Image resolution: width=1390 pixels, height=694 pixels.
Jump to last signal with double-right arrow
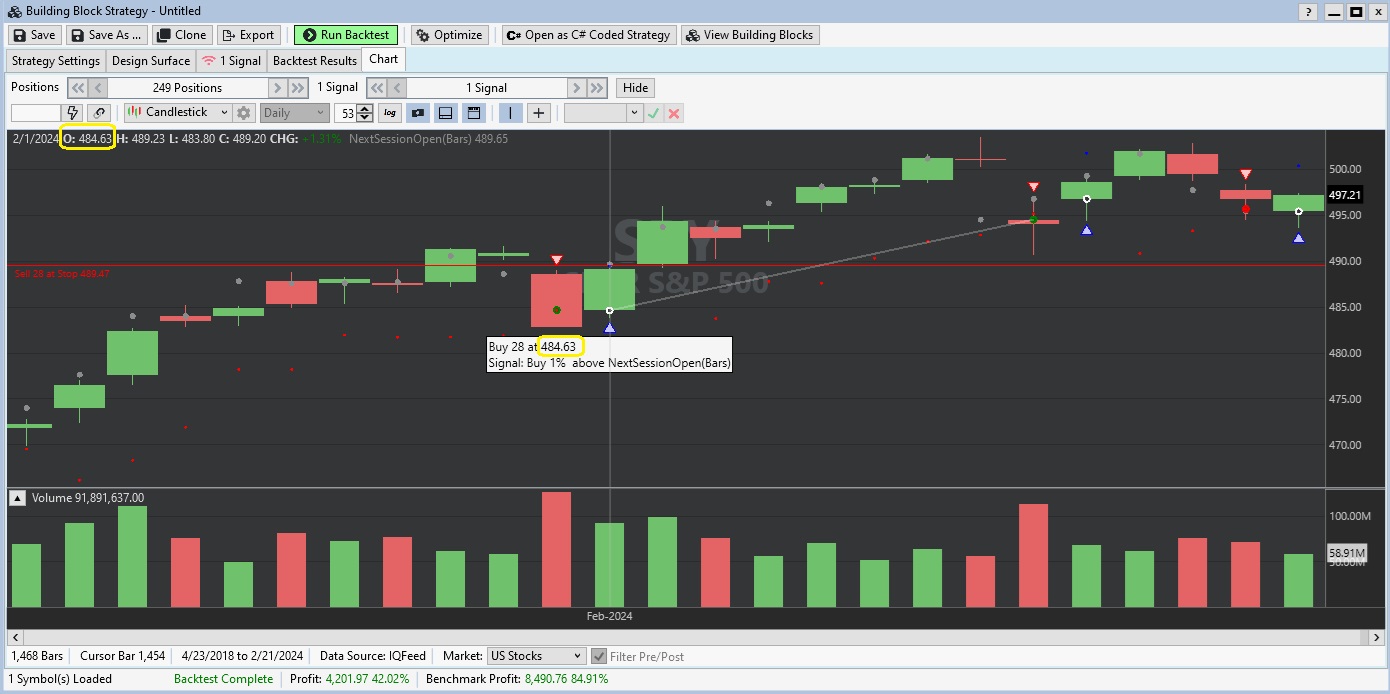click(597, 88)
